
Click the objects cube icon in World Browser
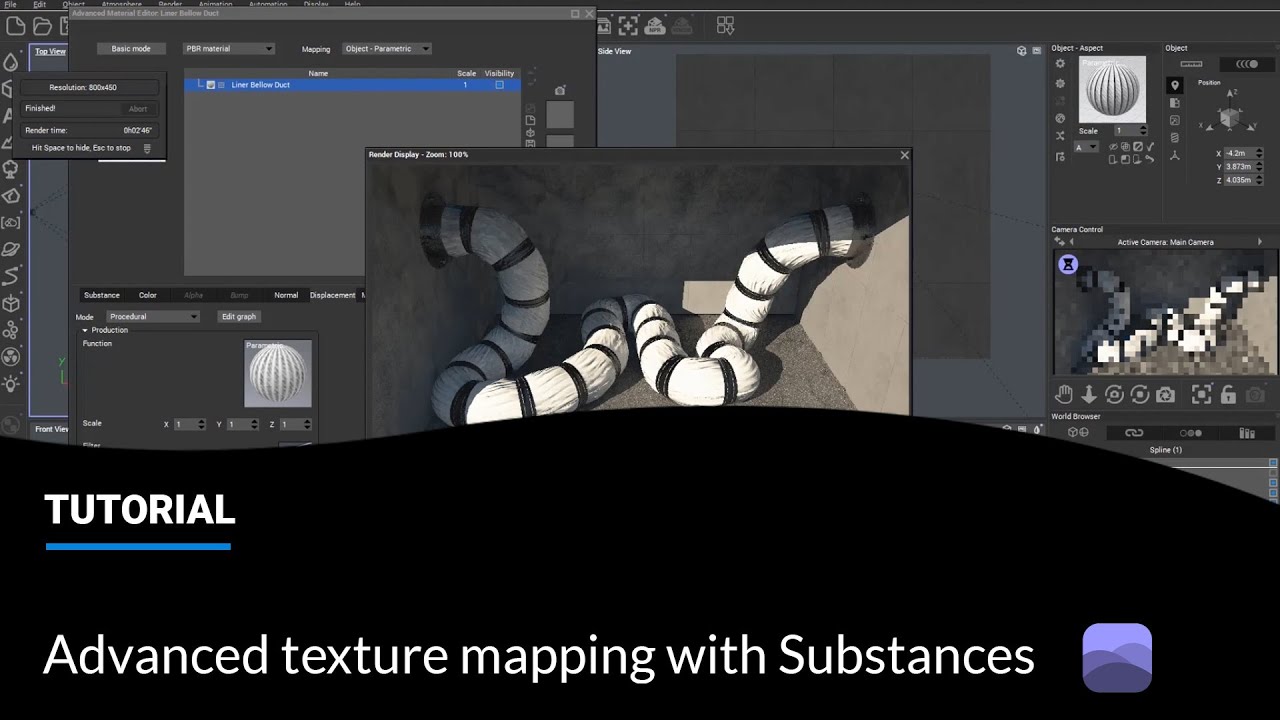1078,433
